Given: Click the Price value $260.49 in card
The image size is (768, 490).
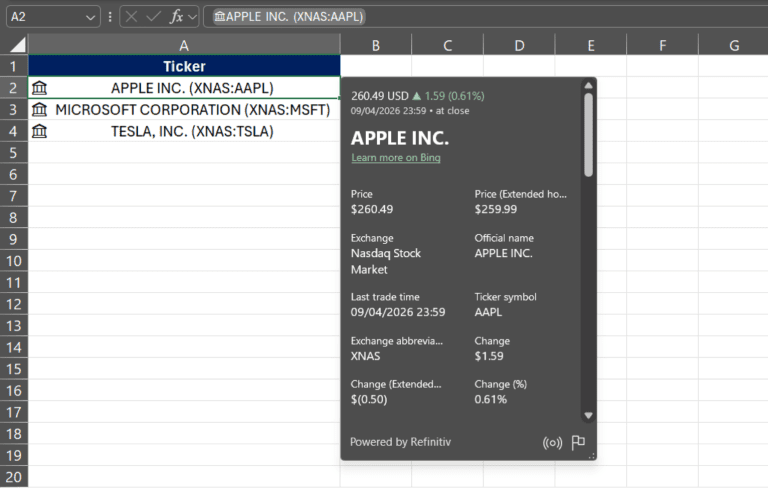Looking at the screenshot, I should (372, 209).
